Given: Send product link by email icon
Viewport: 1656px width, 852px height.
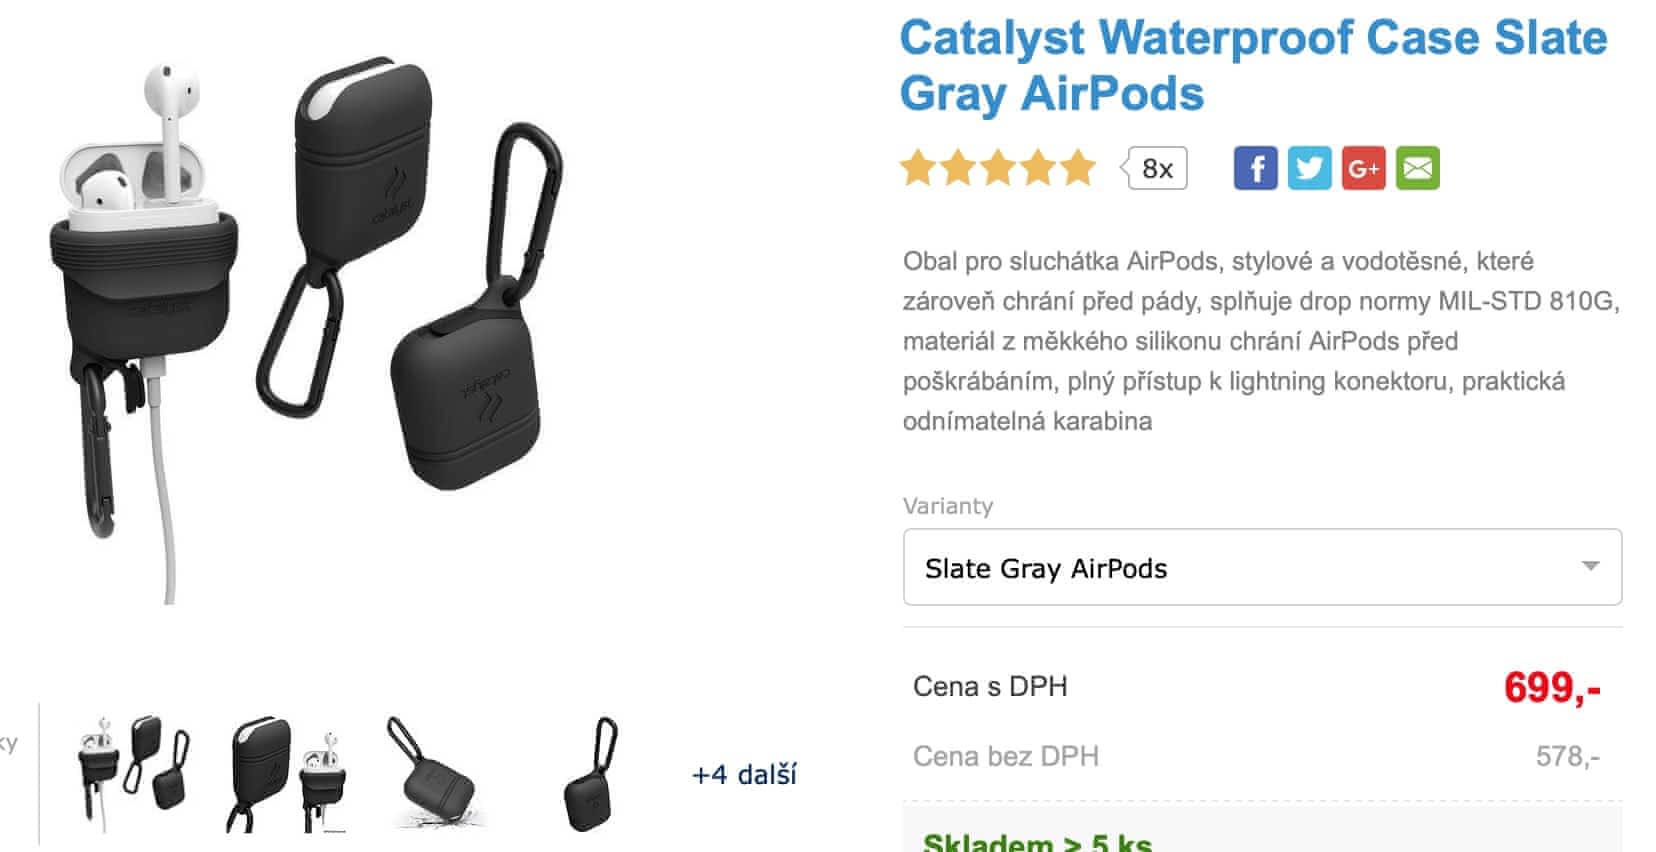Looking at the screenshot, I should (x=1417, y=168).
